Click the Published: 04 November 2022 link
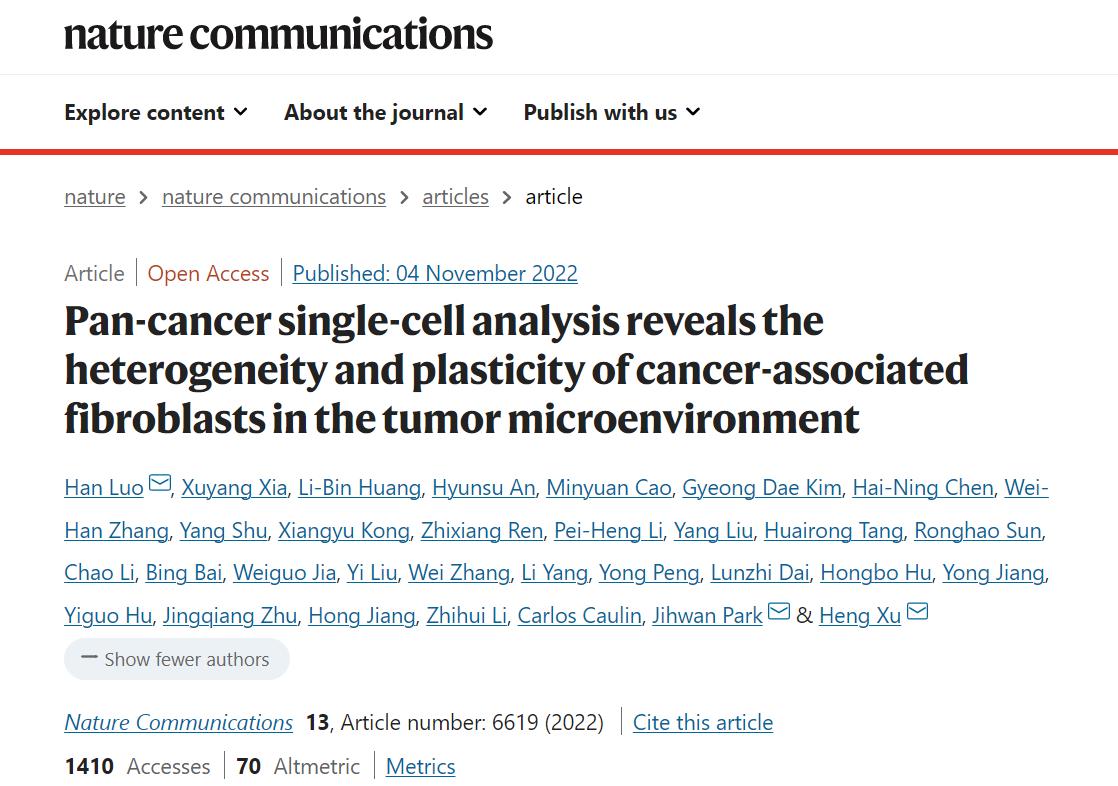The width and height of the screenshot is (1118, 786). 435,274
